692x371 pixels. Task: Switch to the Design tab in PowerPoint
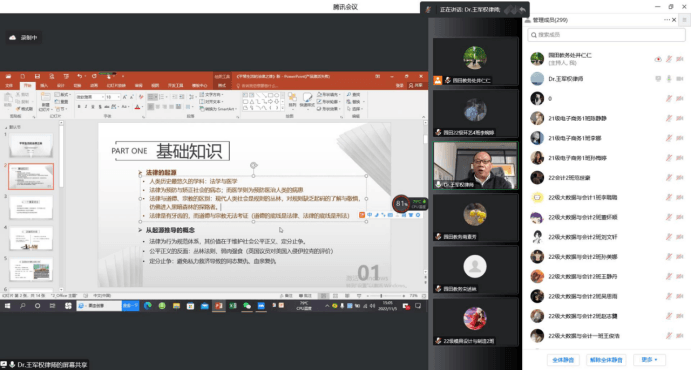(61, 86)
